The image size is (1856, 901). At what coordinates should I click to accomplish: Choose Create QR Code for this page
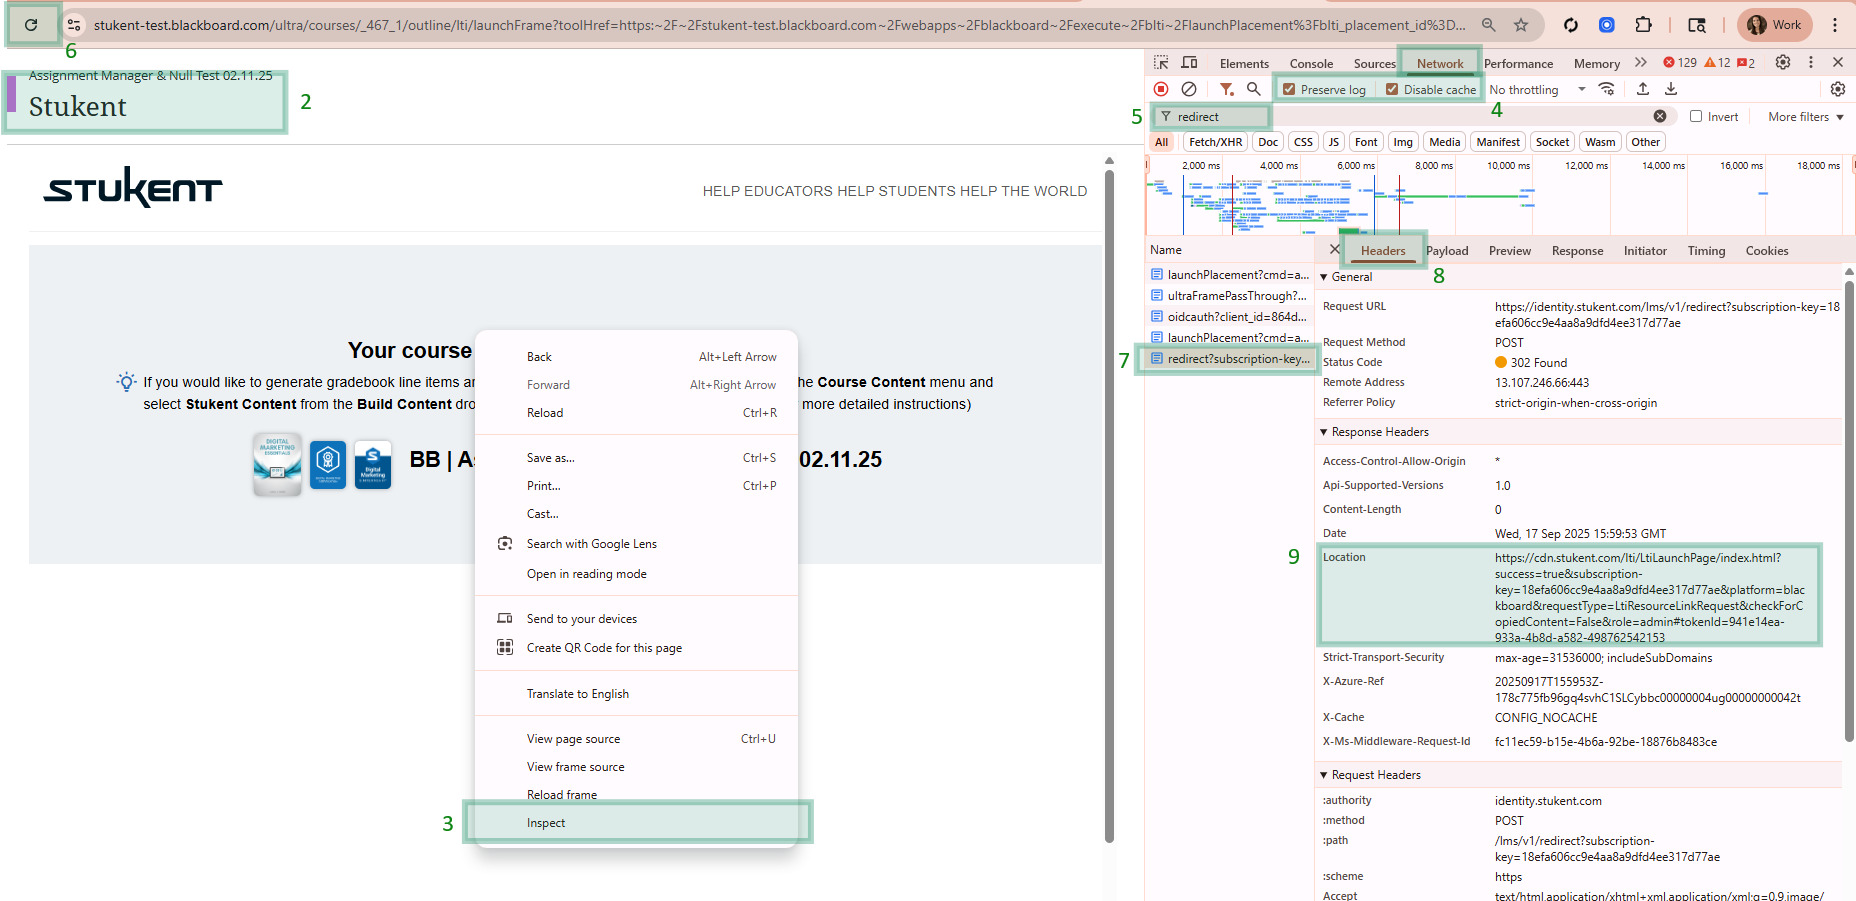pos(636,648)
